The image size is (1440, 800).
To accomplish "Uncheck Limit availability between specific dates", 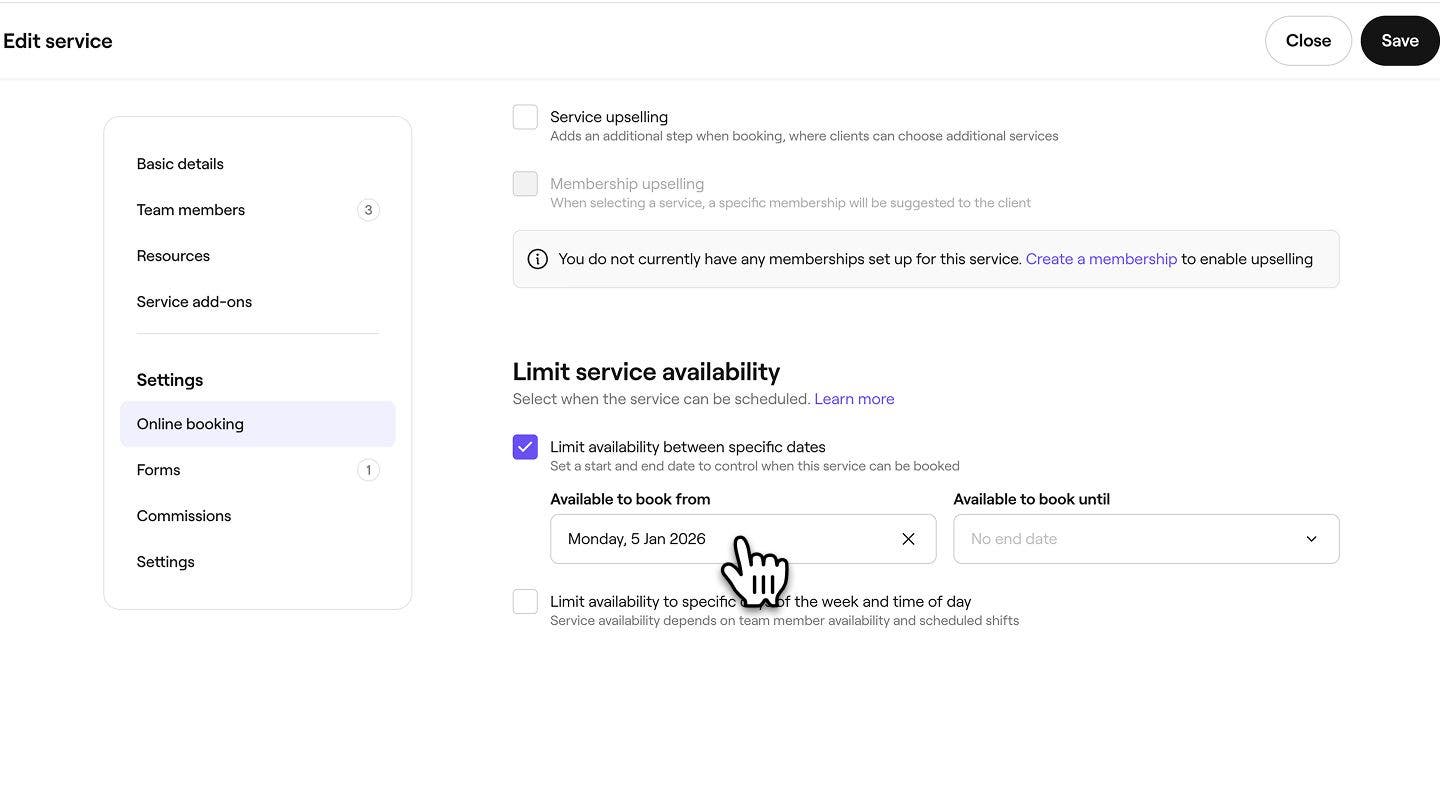I will tap(525, 447).
